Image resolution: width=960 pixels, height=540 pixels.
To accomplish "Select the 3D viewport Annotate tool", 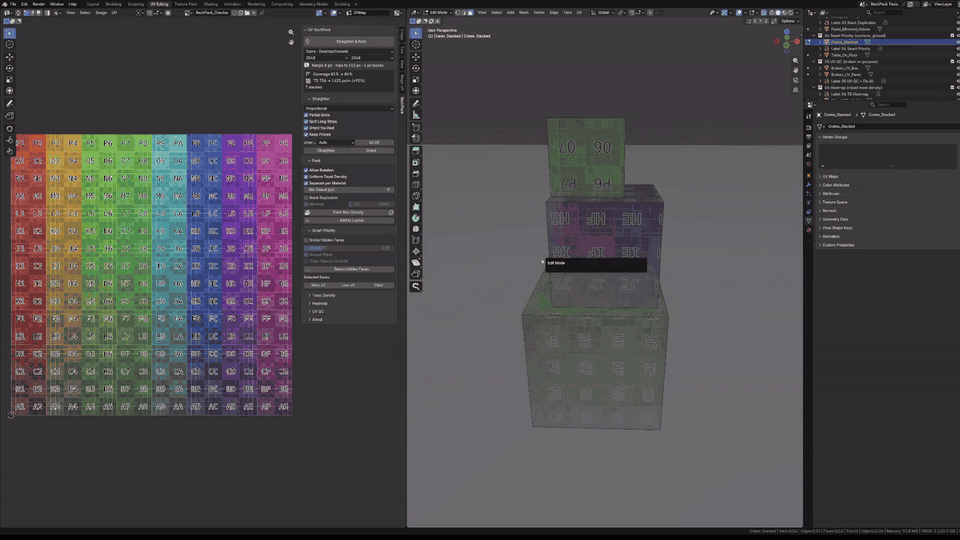I will click(416, 103).
